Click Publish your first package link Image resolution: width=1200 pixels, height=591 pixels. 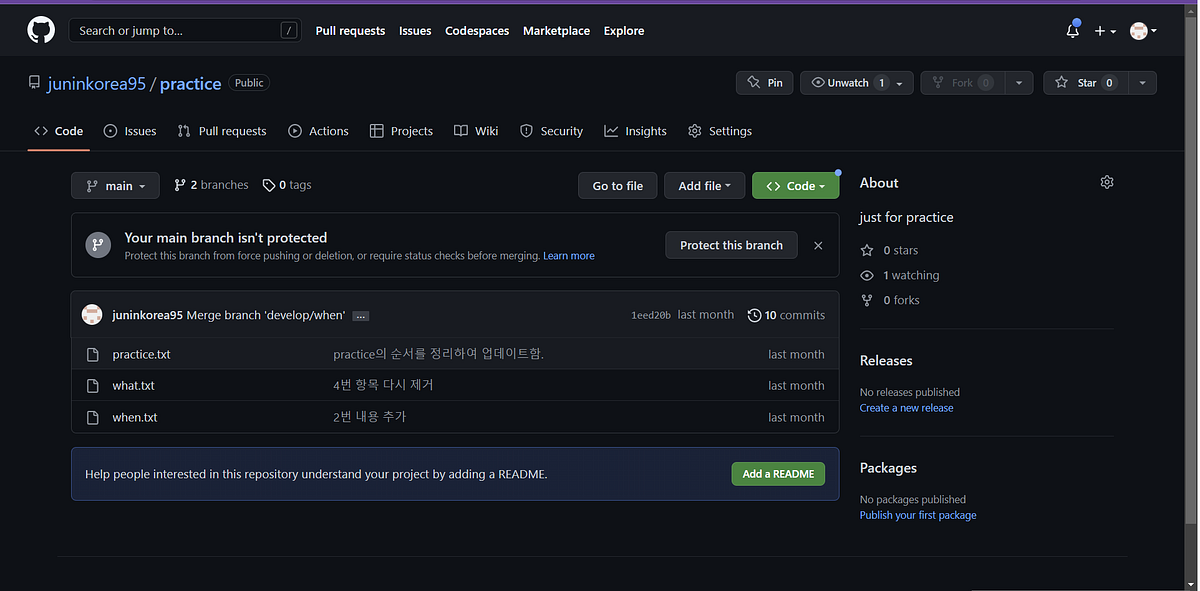(x=918, y=515)
